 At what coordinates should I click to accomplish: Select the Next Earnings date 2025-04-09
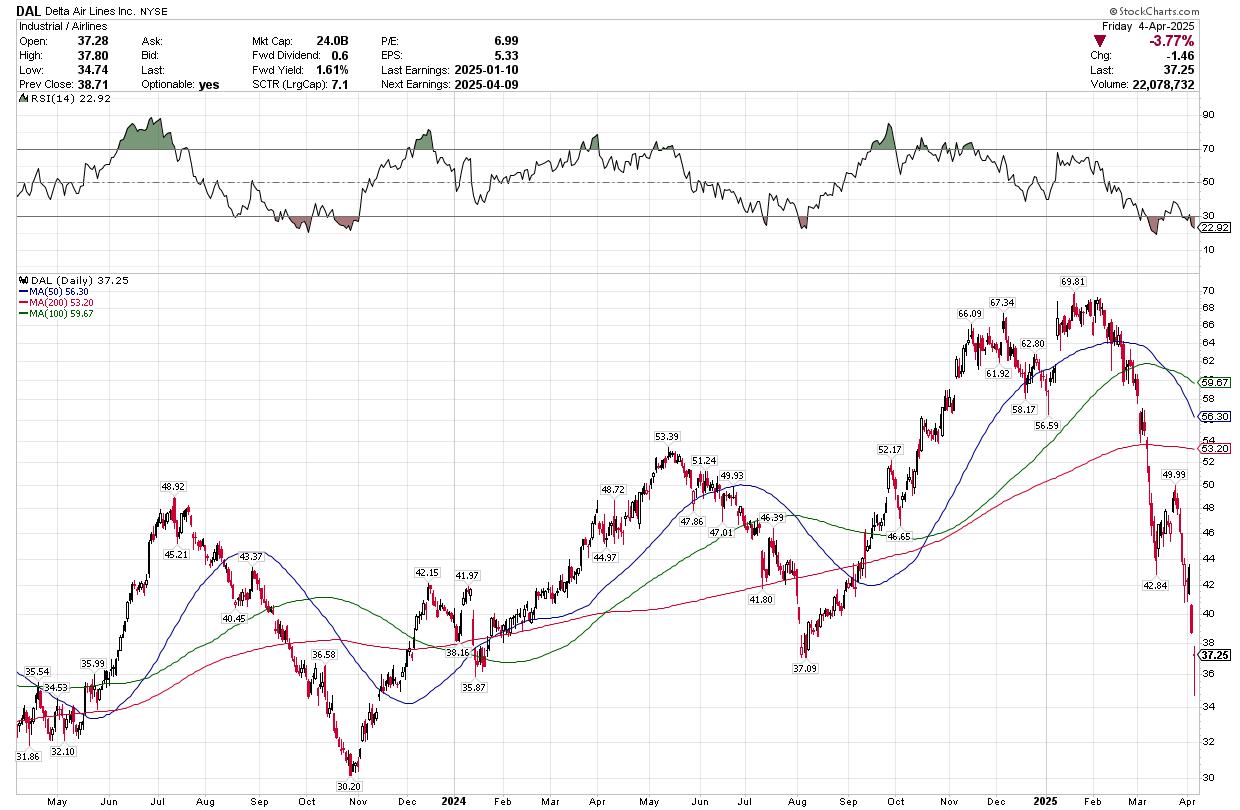(486, 85)
